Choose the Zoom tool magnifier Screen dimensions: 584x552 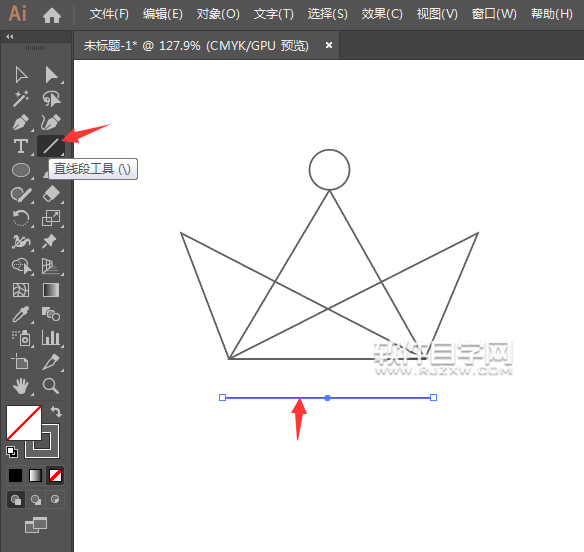(51, 386)
